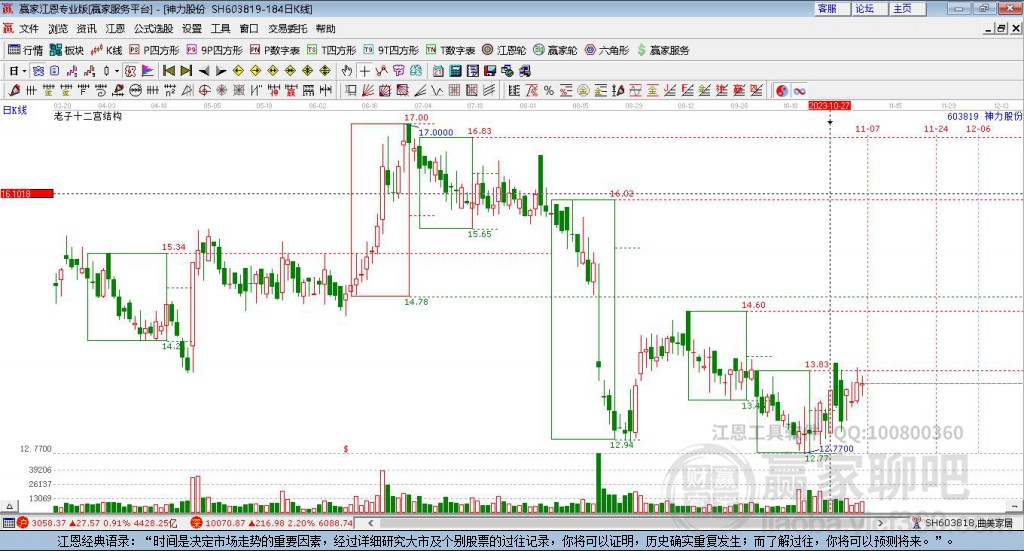Open 赢家服务 with dollar icon
The height and width of the screenshot is (551, 1024).
point(663,50)
